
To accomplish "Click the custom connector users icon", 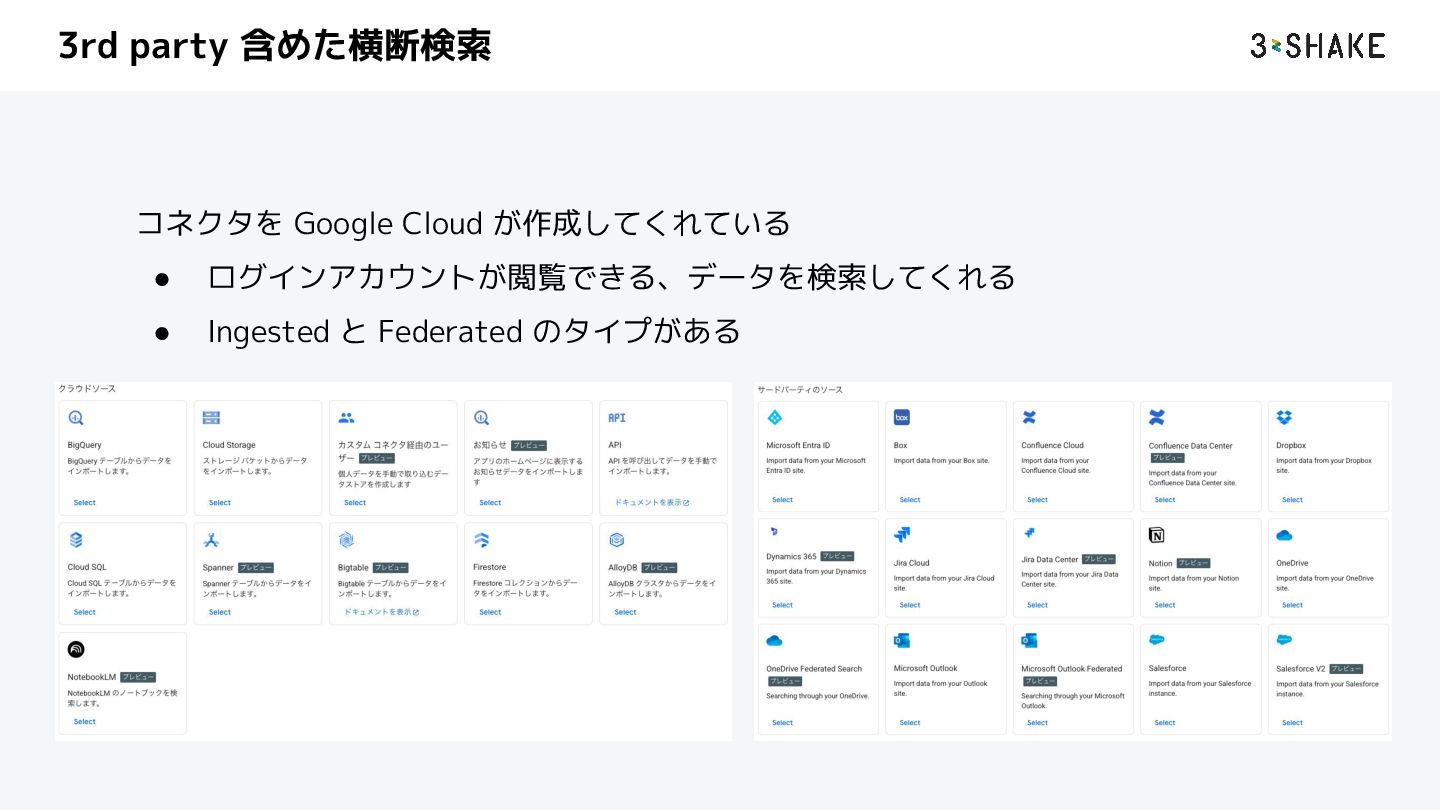I will point(346,418).
